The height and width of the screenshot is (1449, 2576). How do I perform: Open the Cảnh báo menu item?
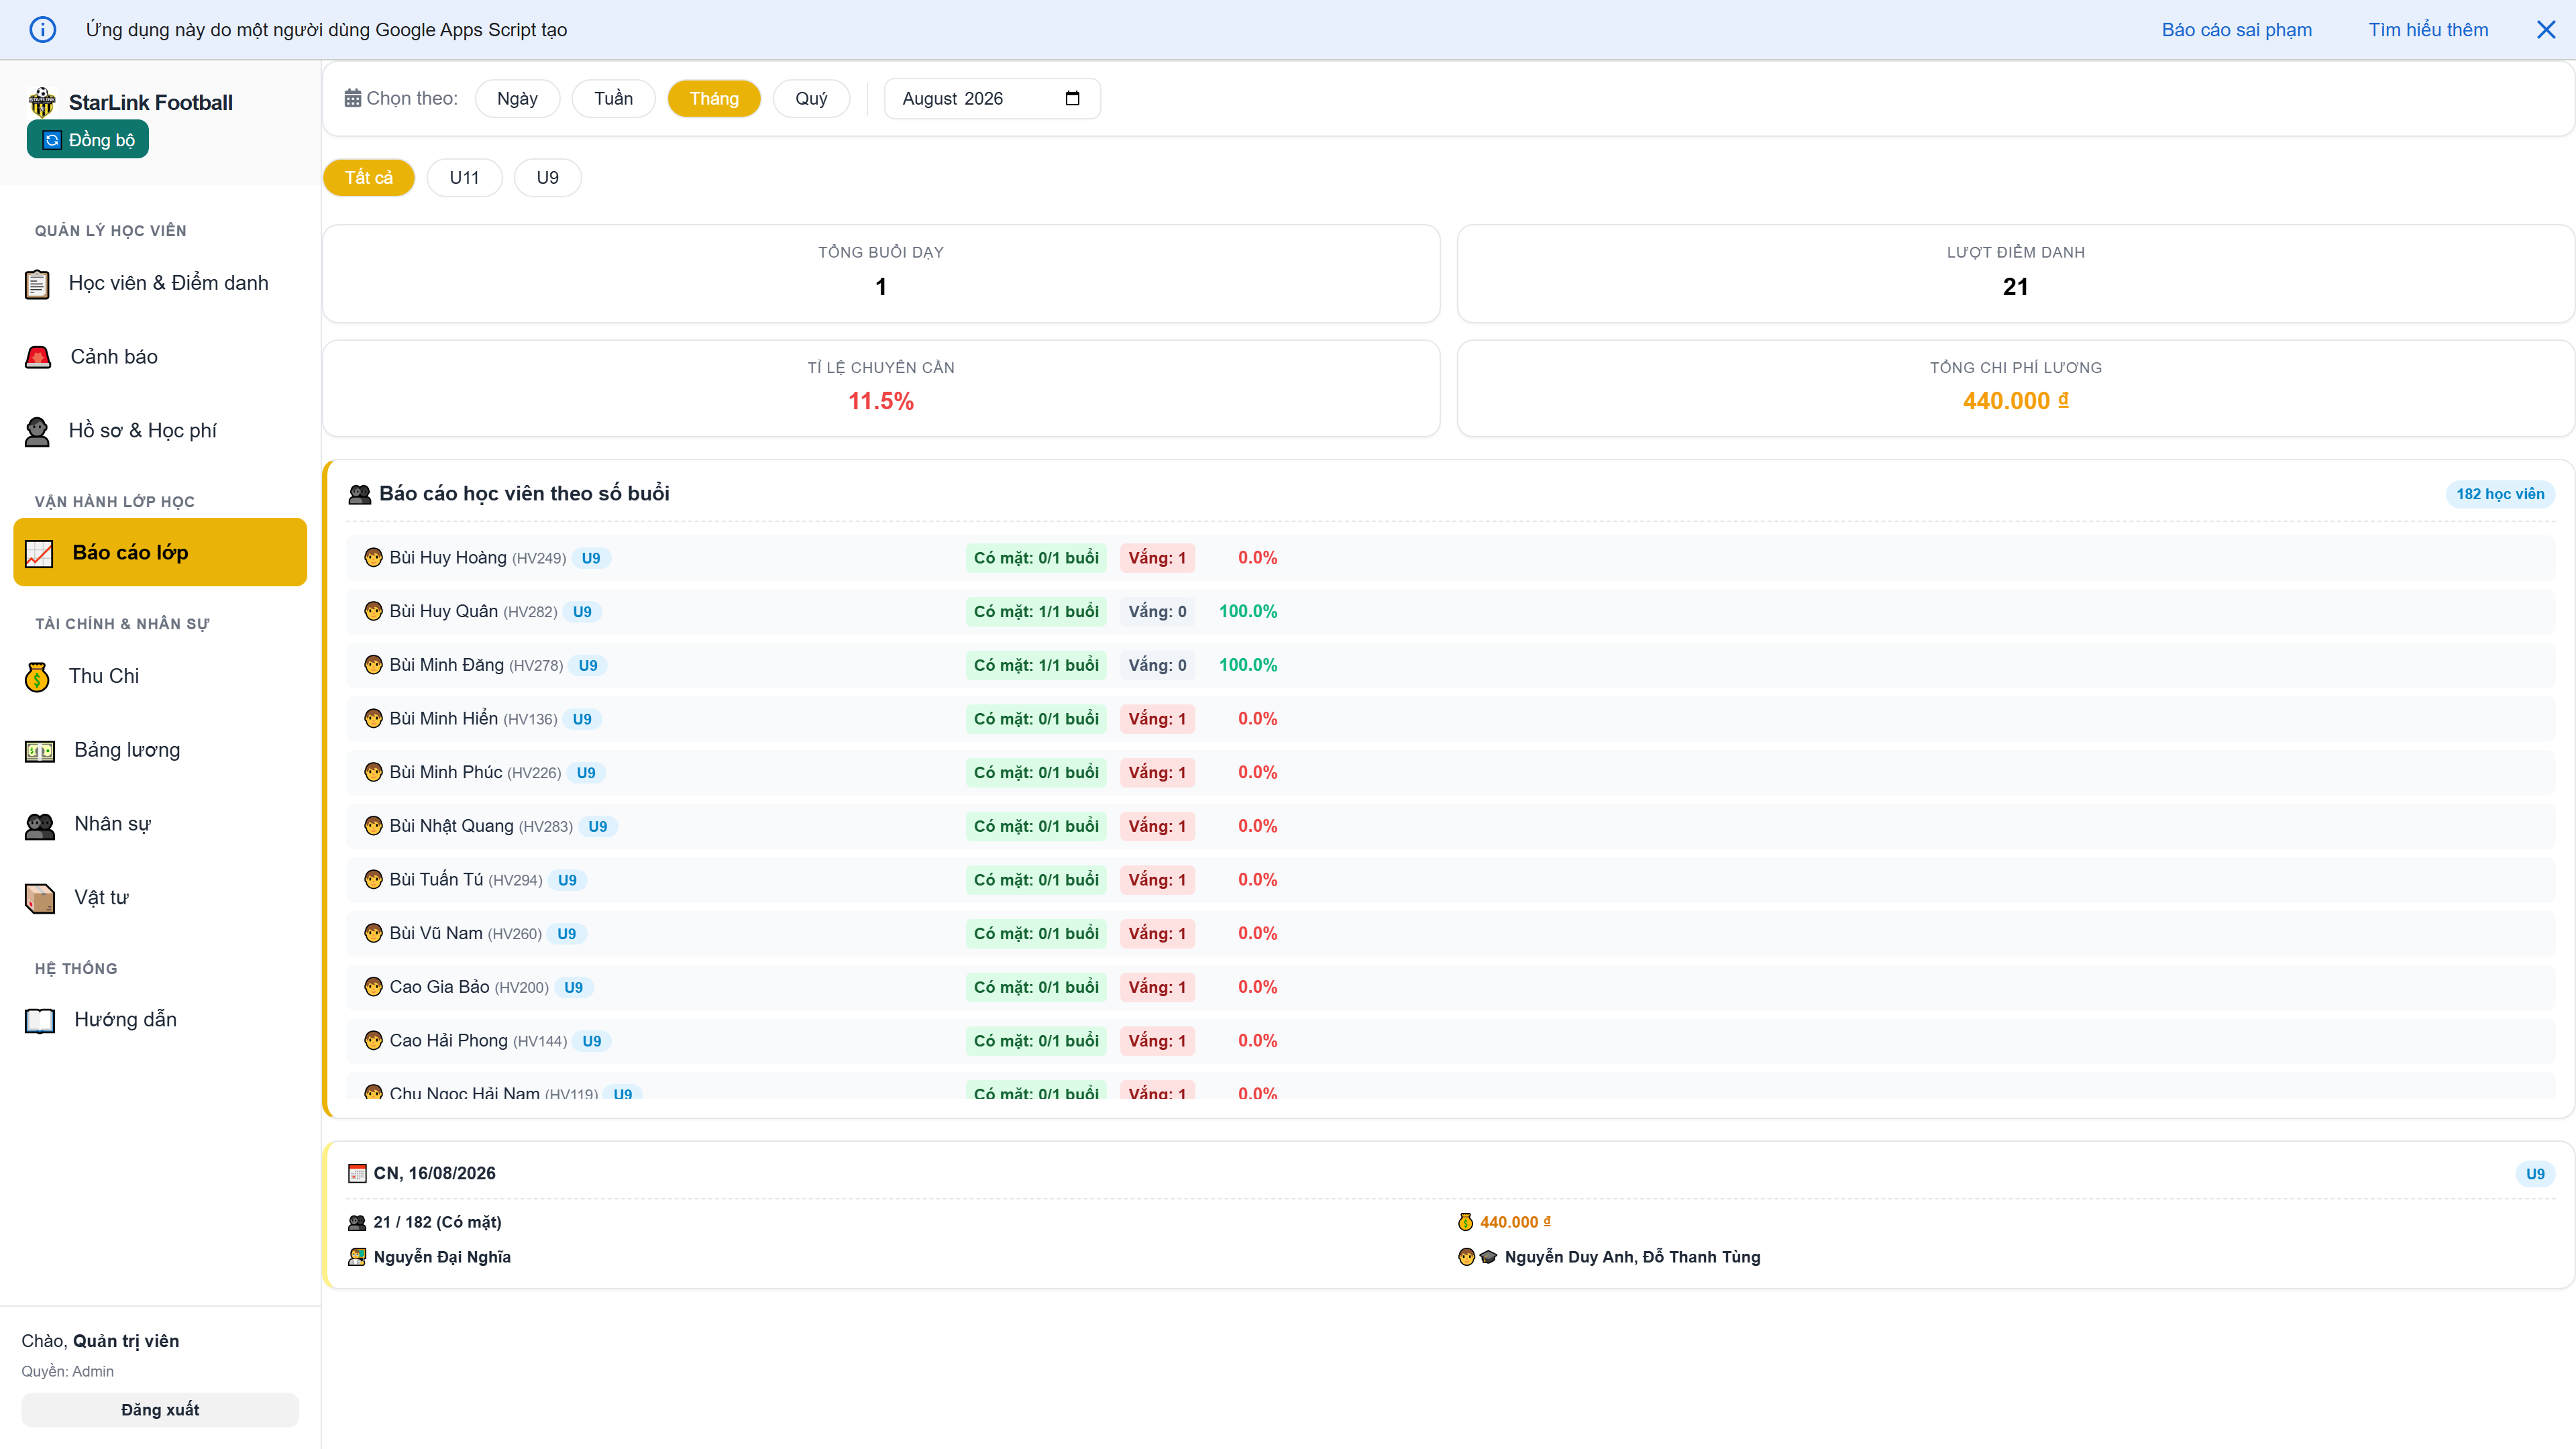coord(160,357)
